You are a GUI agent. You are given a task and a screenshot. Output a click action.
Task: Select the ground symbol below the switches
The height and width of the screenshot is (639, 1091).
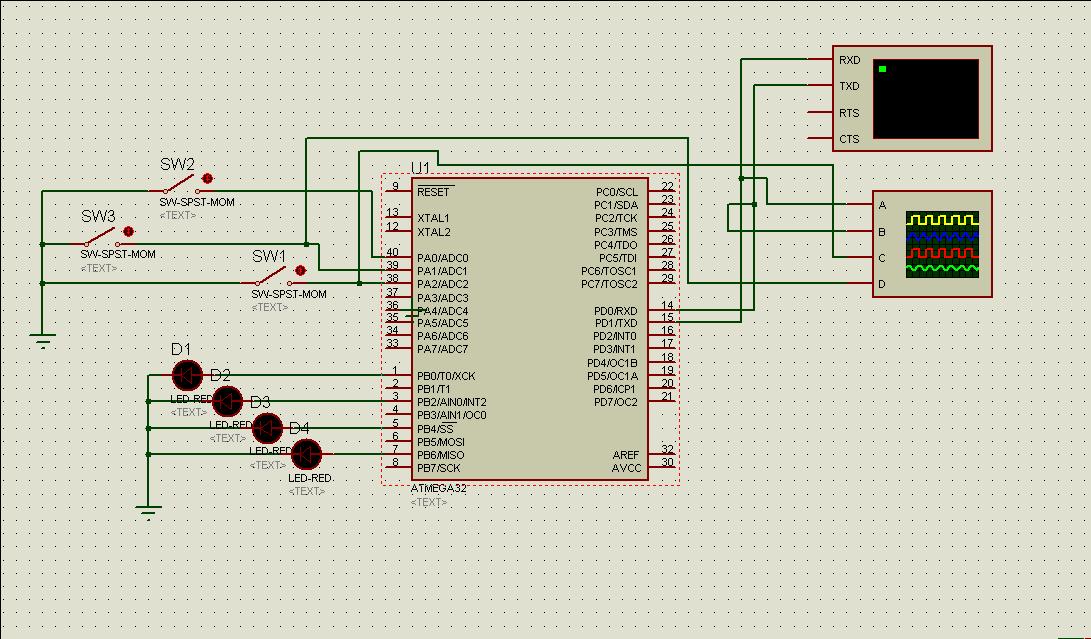tap(43, 341)
